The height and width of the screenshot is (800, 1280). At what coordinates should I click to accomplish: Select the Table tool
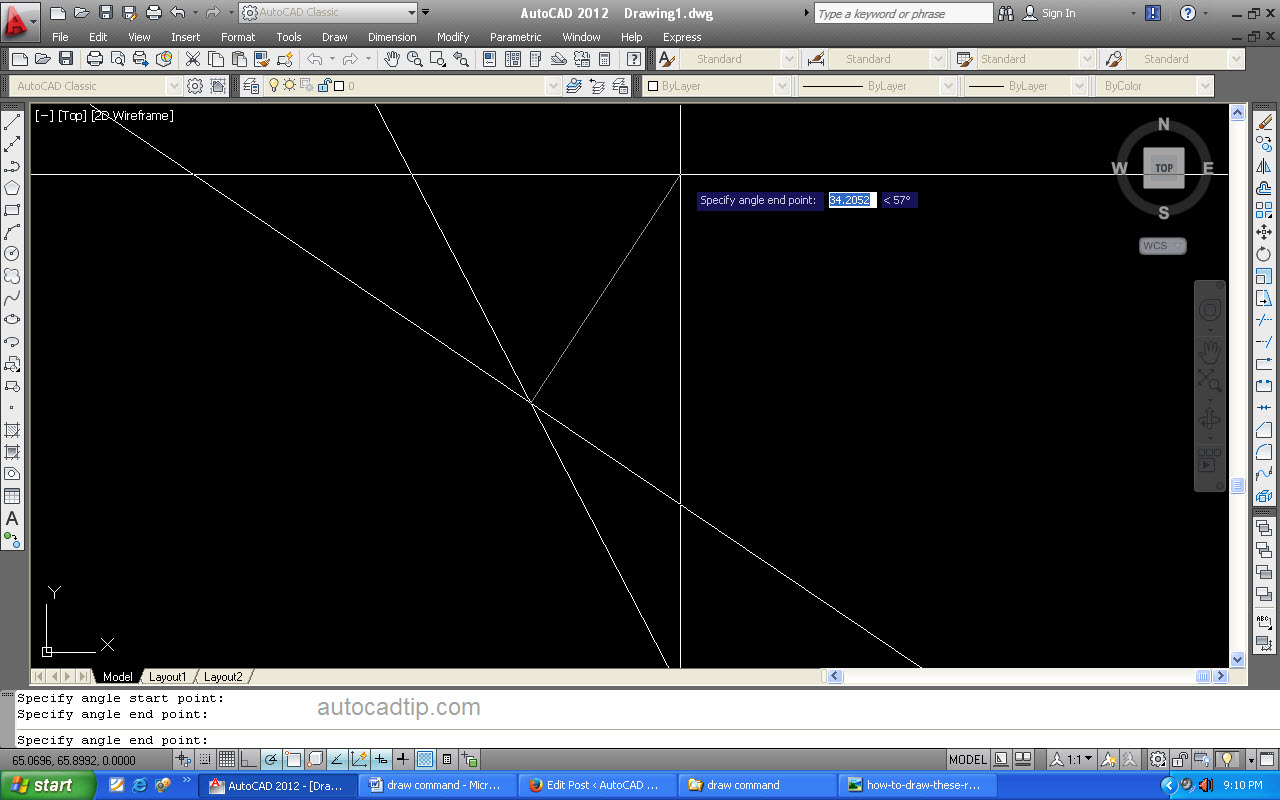pyautogui.click(x=12, y=496)
